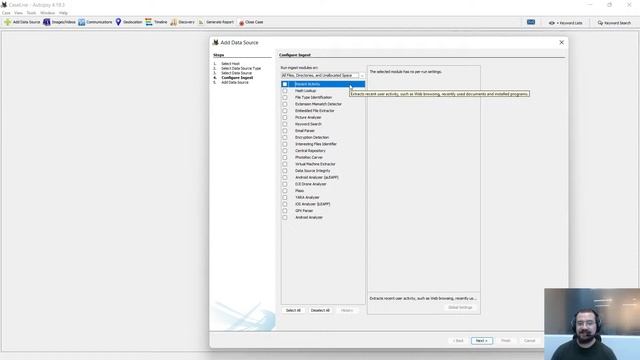Click the Back button
640x360 pixels.
[x=458, y=340]
